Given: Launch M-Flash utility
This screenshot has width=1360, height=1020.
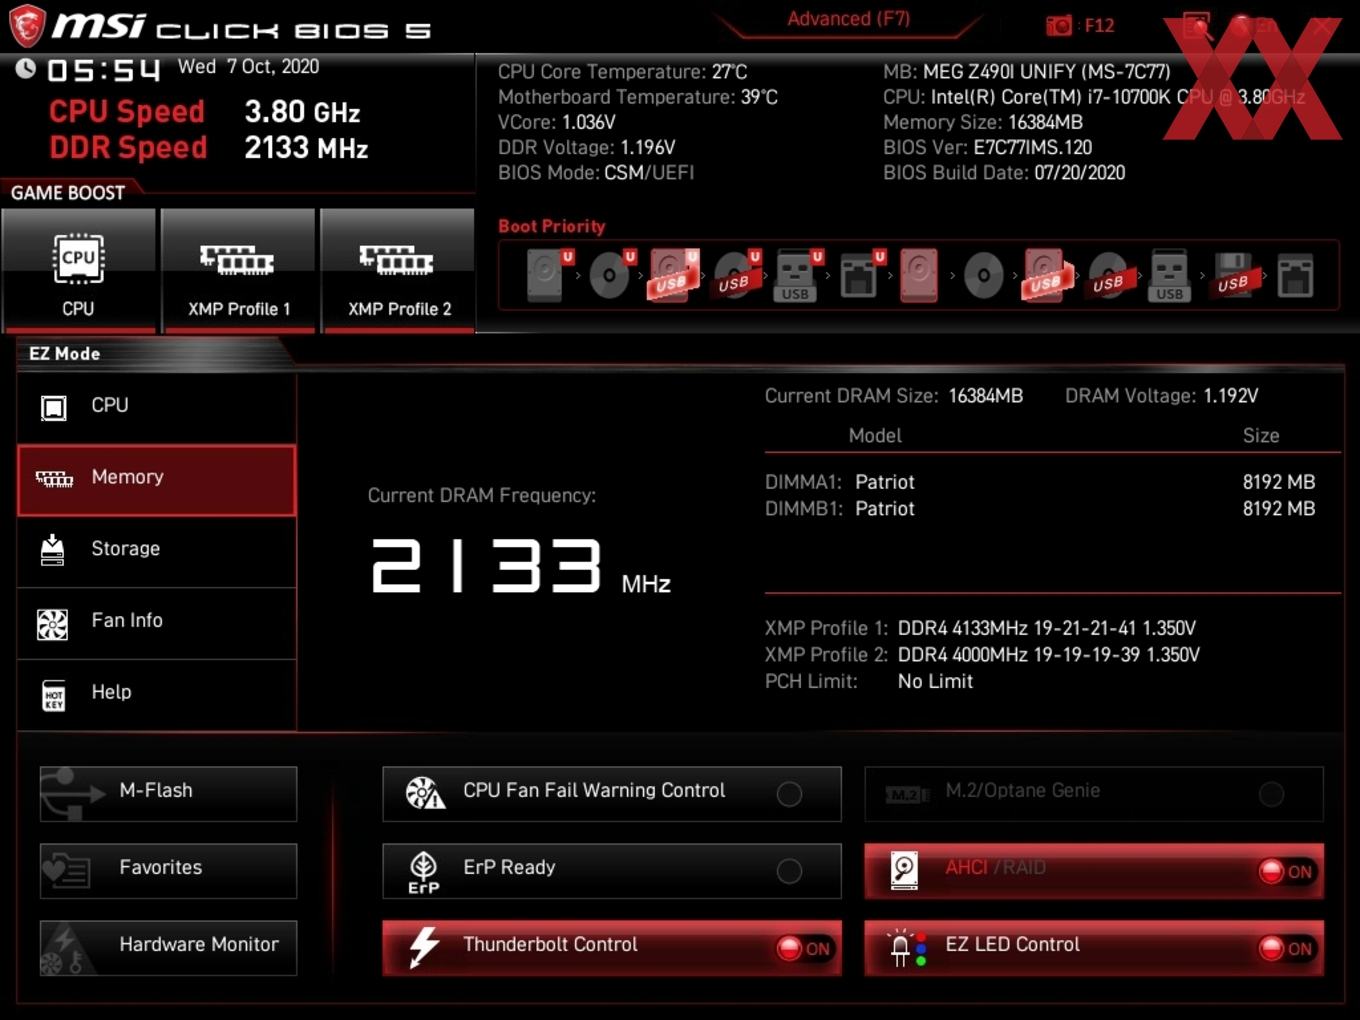Looking at the screenshot, I should pos(168,794).
